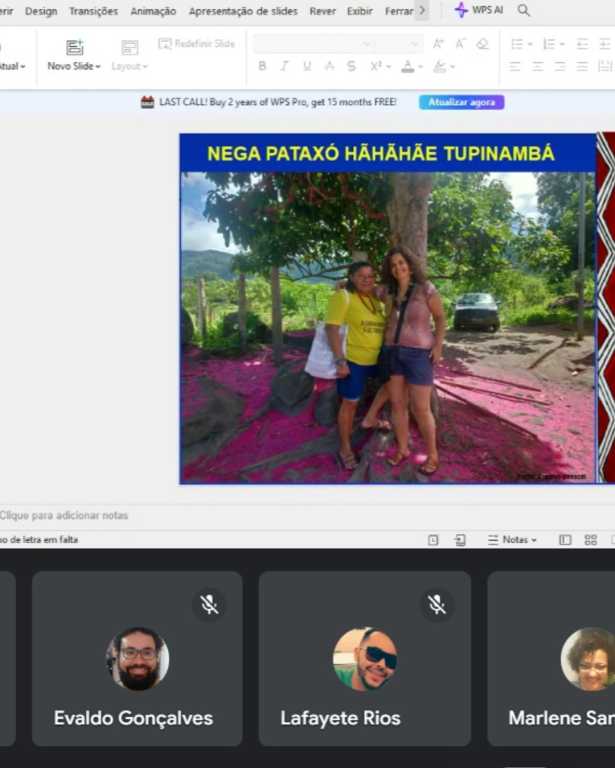Switch to normal view icon in status bar

565,540
